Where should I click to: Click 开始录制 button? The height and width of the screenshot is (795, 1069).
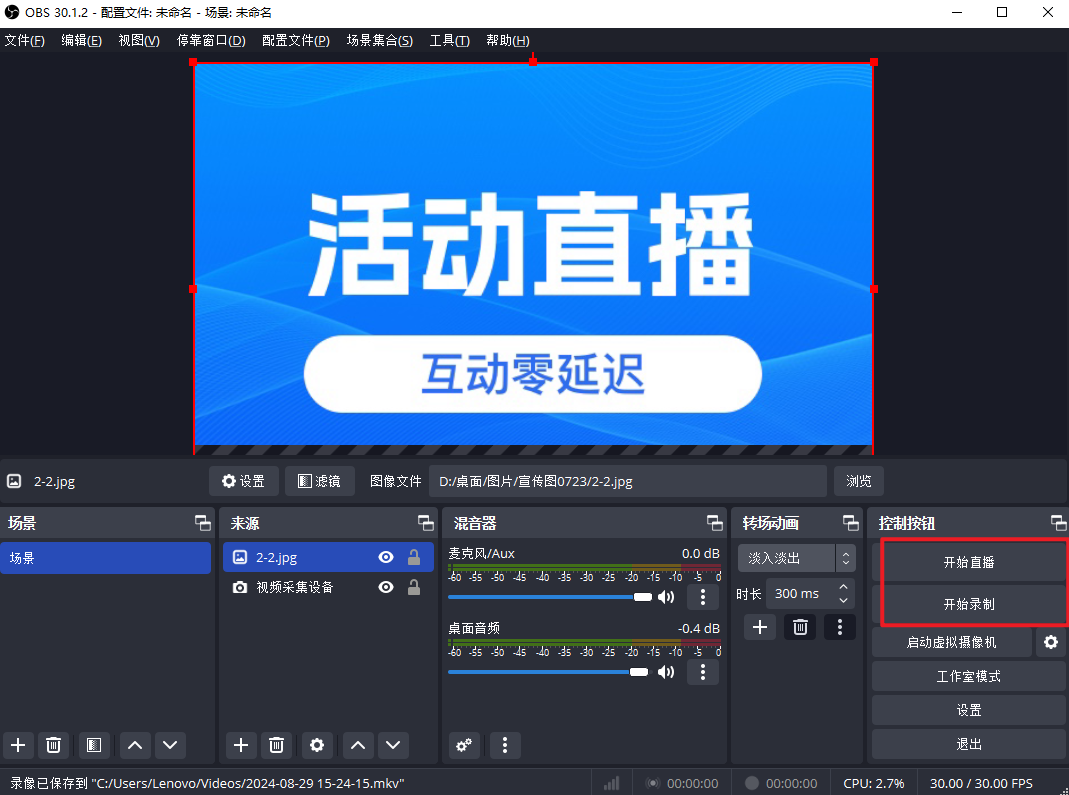[x=968, y=605]
